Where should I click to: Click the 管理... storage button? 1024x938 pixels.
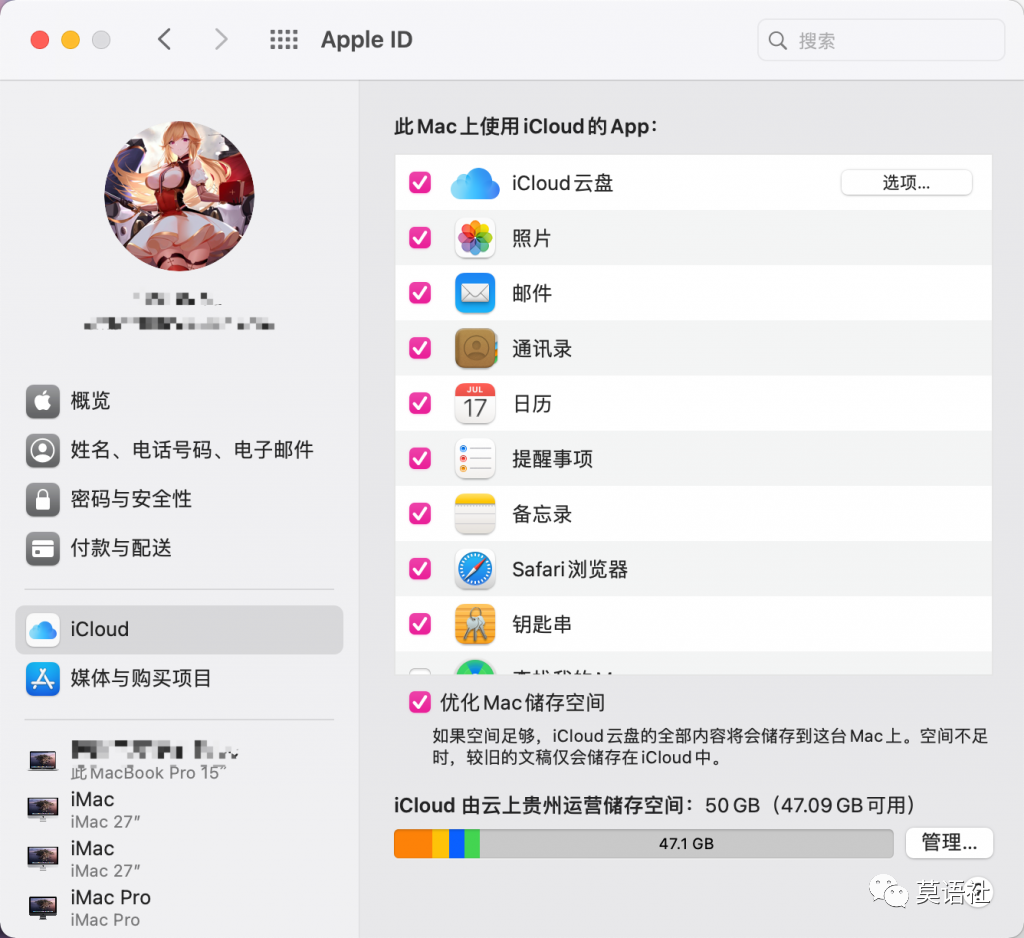tap(949, 843)
